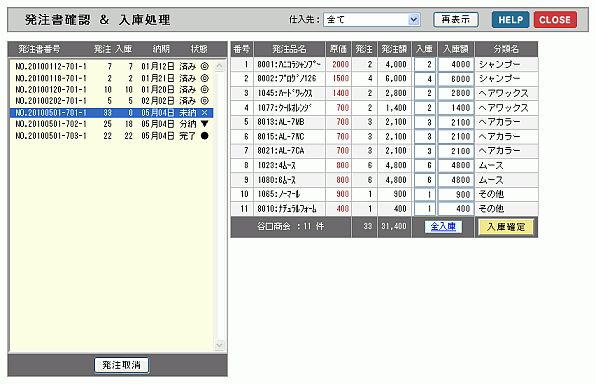Click the 全入庫 link

[443, 227]
